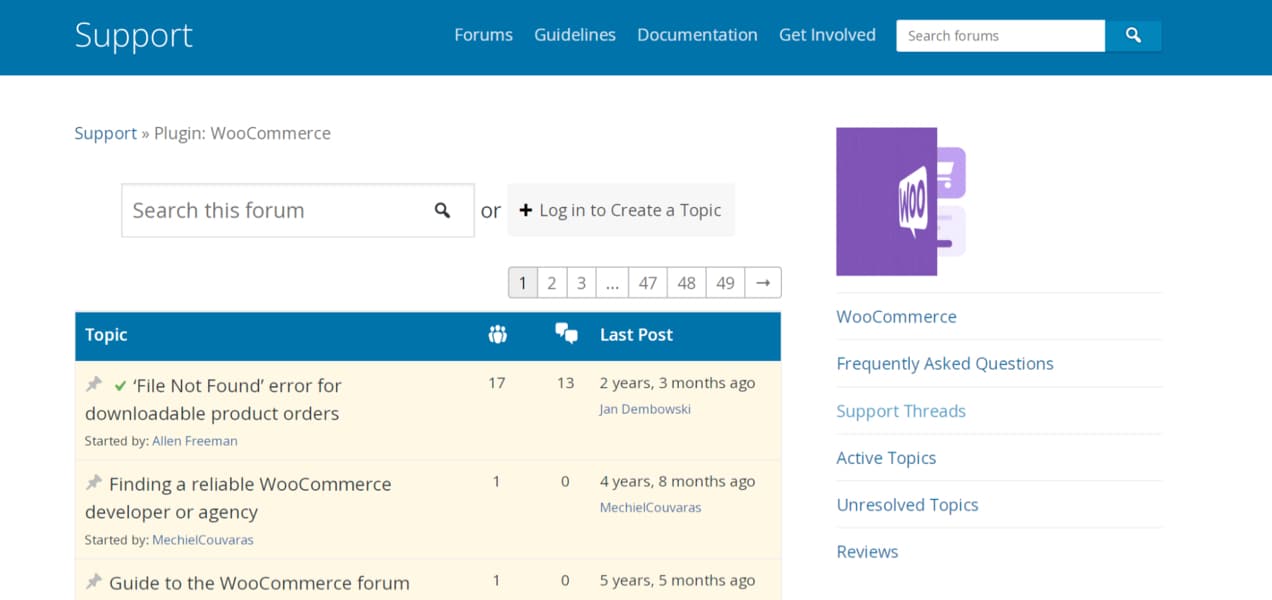1272x600 pixels.
Task: Click the magnifier icon in the forum search box
Action: coord(443,210)
